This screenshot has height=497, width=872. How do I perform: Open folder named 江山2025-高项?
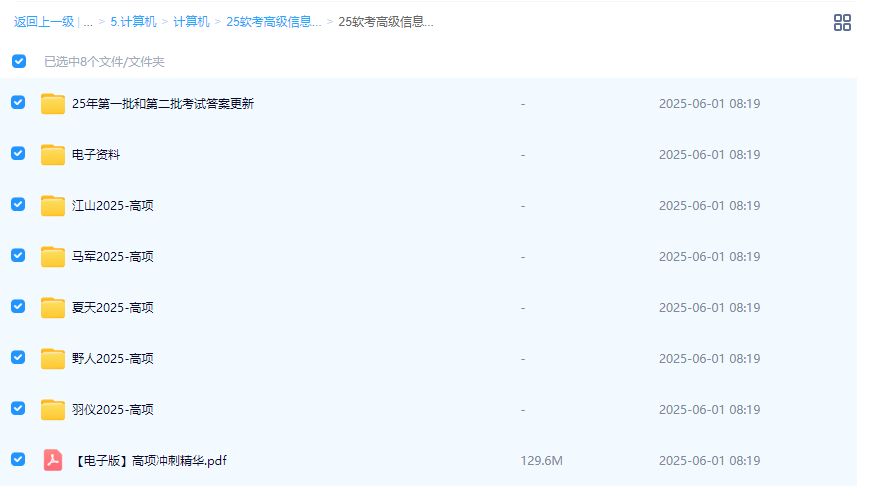click(x=112, y=206)
